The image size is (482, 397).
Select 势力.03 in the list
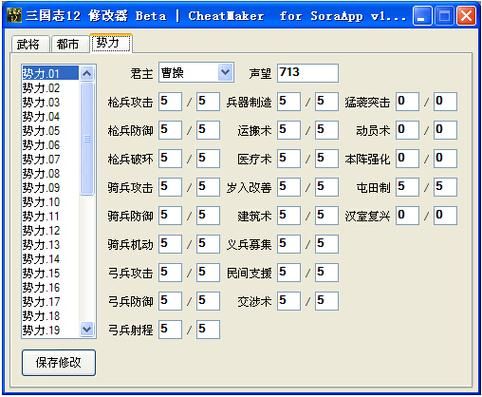click(x=50, y=102)
